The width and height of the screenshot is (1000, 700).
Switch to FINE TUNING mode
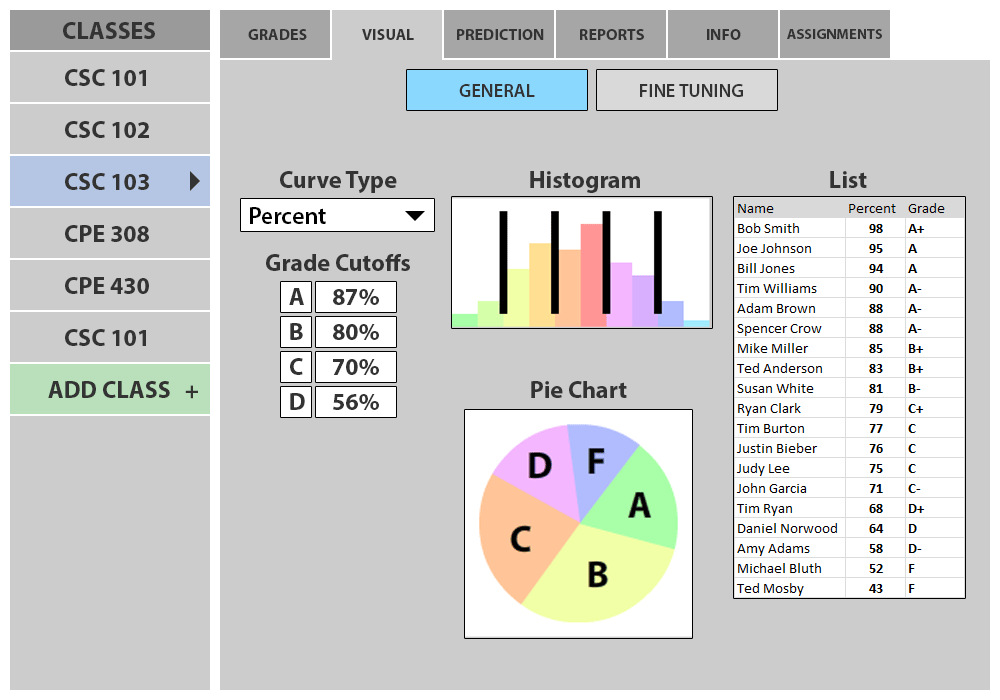687,90
